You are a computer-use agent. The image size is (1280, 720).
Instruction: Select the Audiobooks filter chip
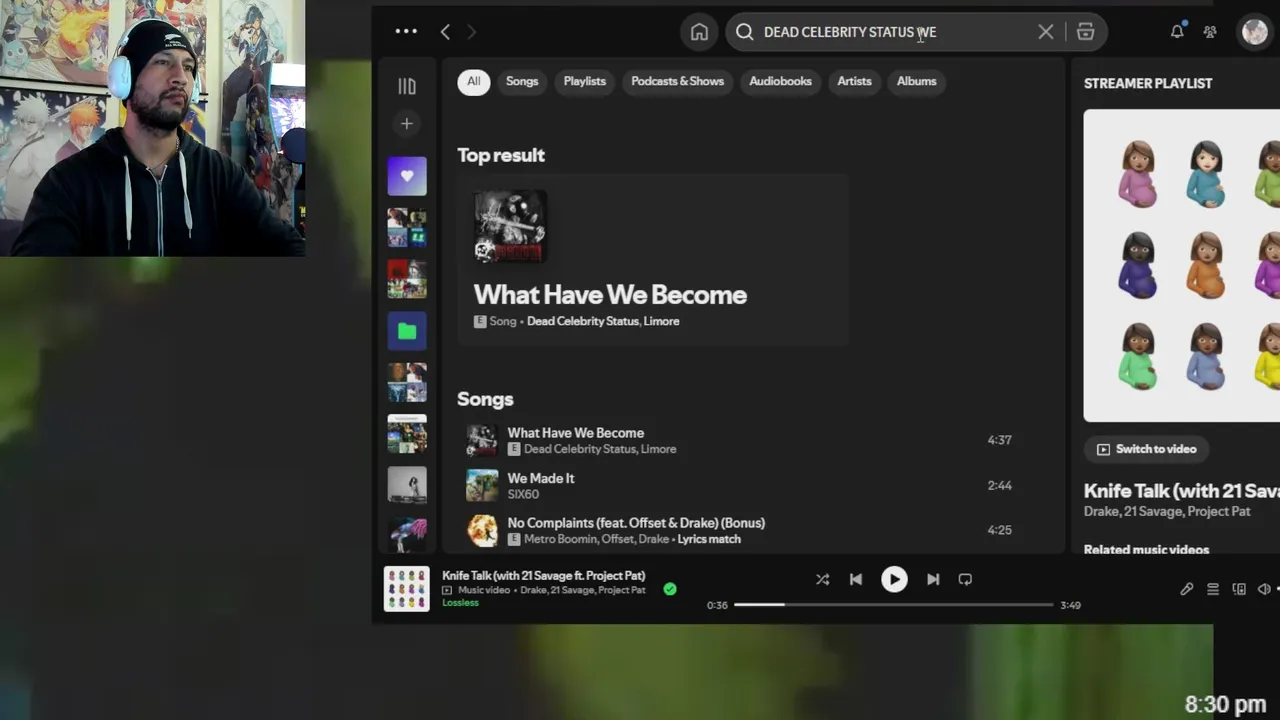(x=780, y=81)
